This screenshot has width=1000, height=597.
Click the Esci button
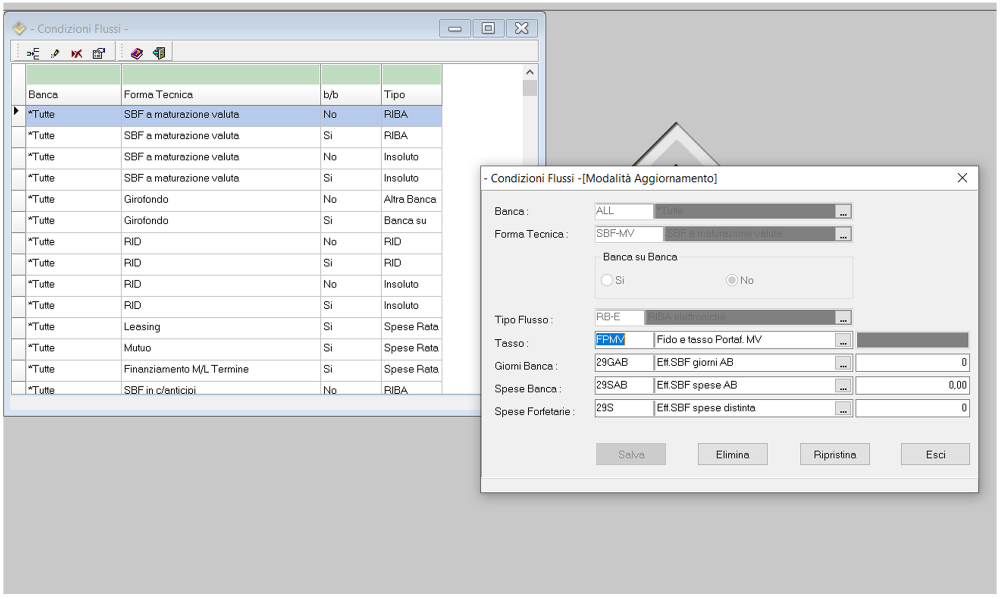pos(935,454)
